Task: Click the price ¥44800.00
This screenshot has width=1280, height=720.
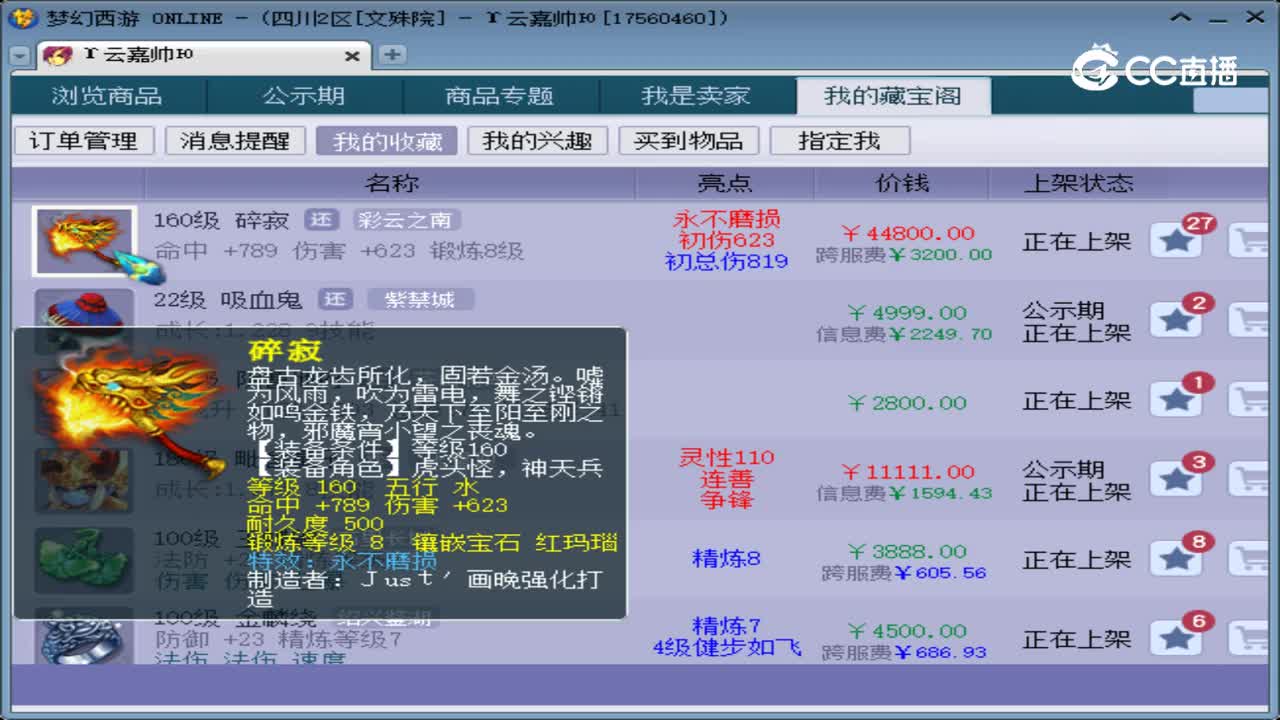Action: coord(908,233)
